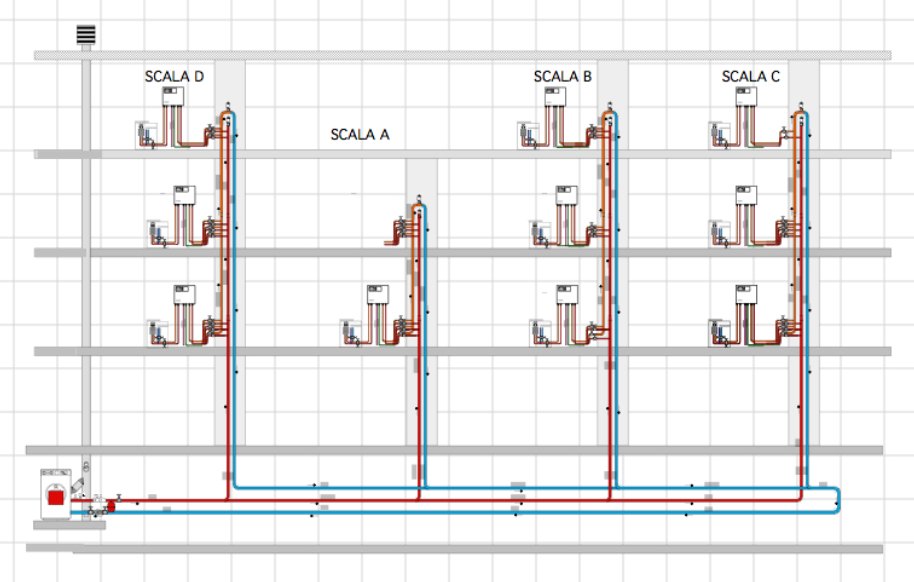This screenshot has width=914, height=582.
Task: Select the chimney cap on the roof
Action: 86,34
